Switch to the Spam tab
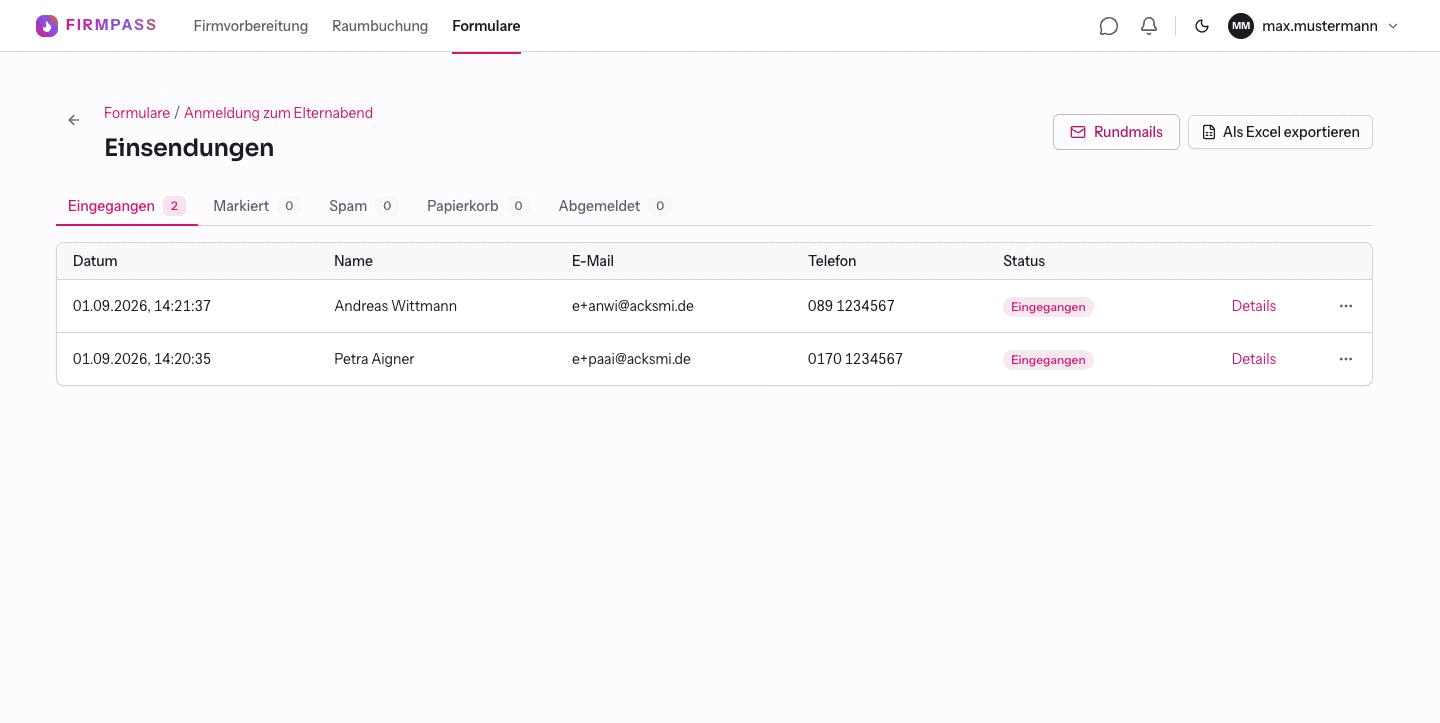This screenshot has height=723, width=1440. 363,206
